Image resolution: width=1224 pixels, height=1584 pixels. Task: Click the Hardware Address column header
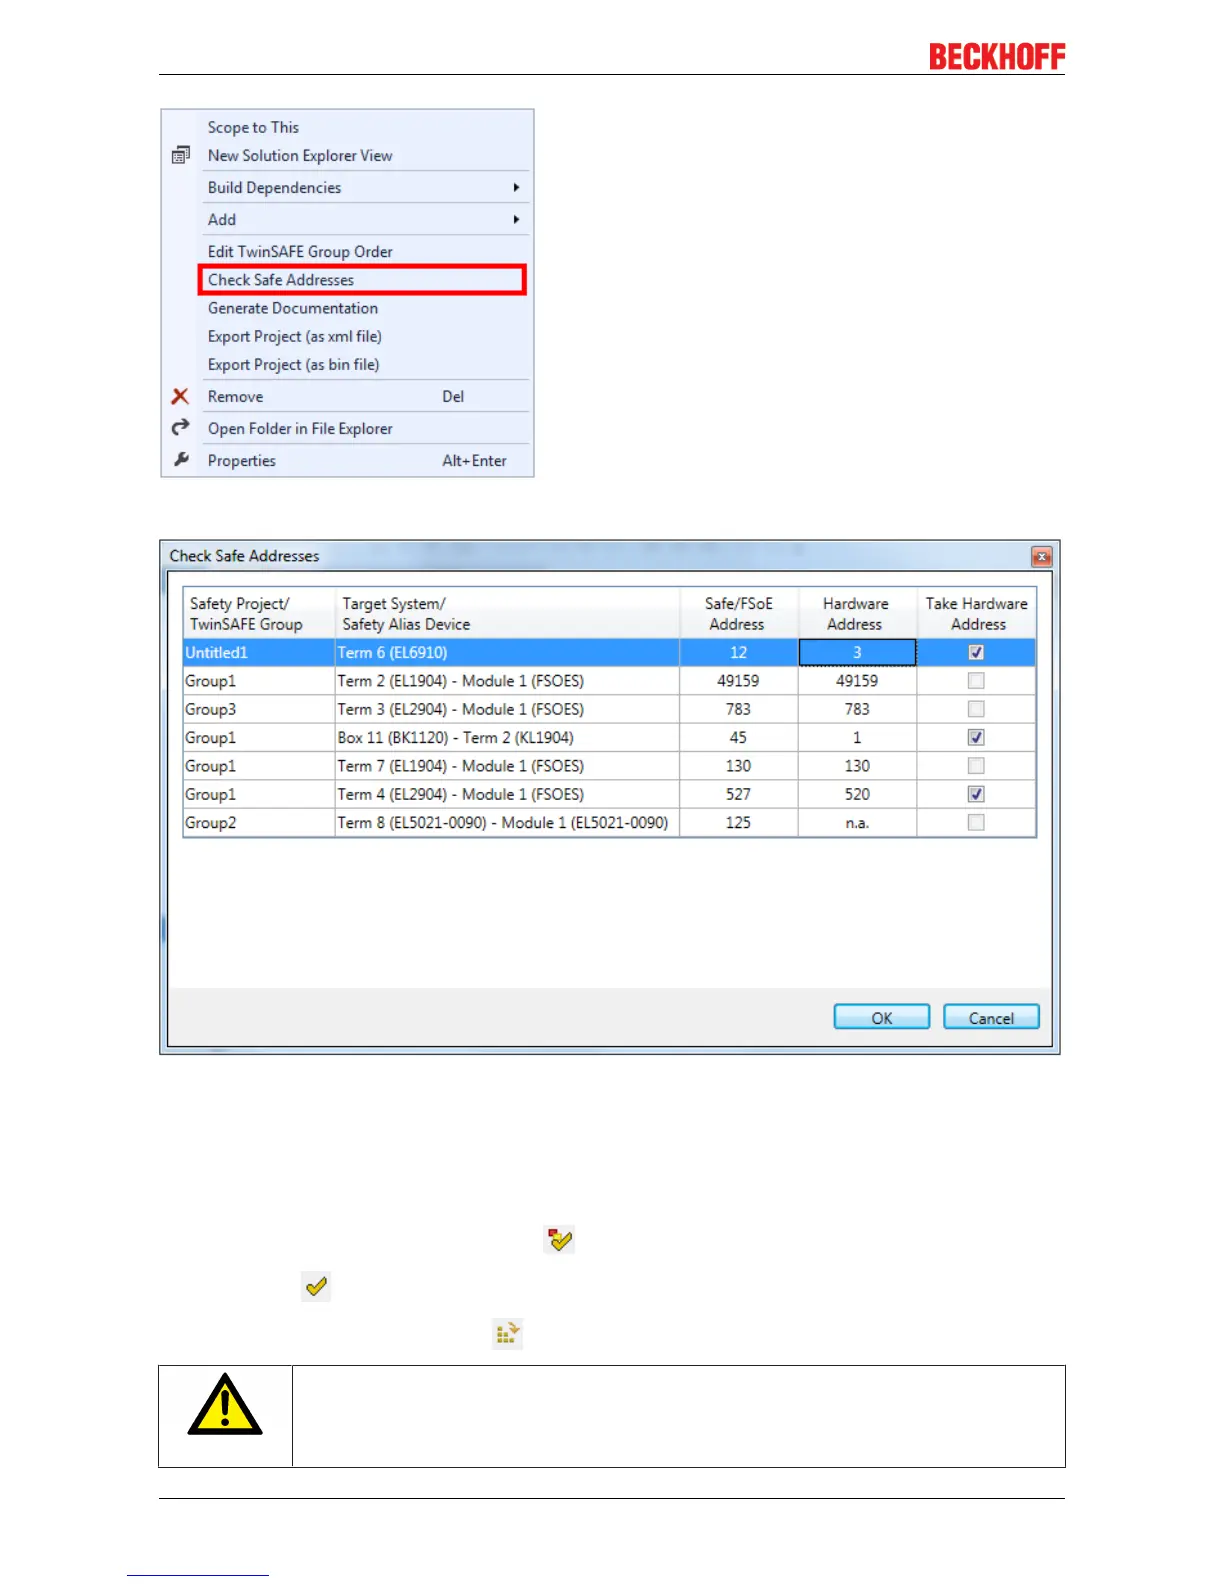click(x=857, y=613)
